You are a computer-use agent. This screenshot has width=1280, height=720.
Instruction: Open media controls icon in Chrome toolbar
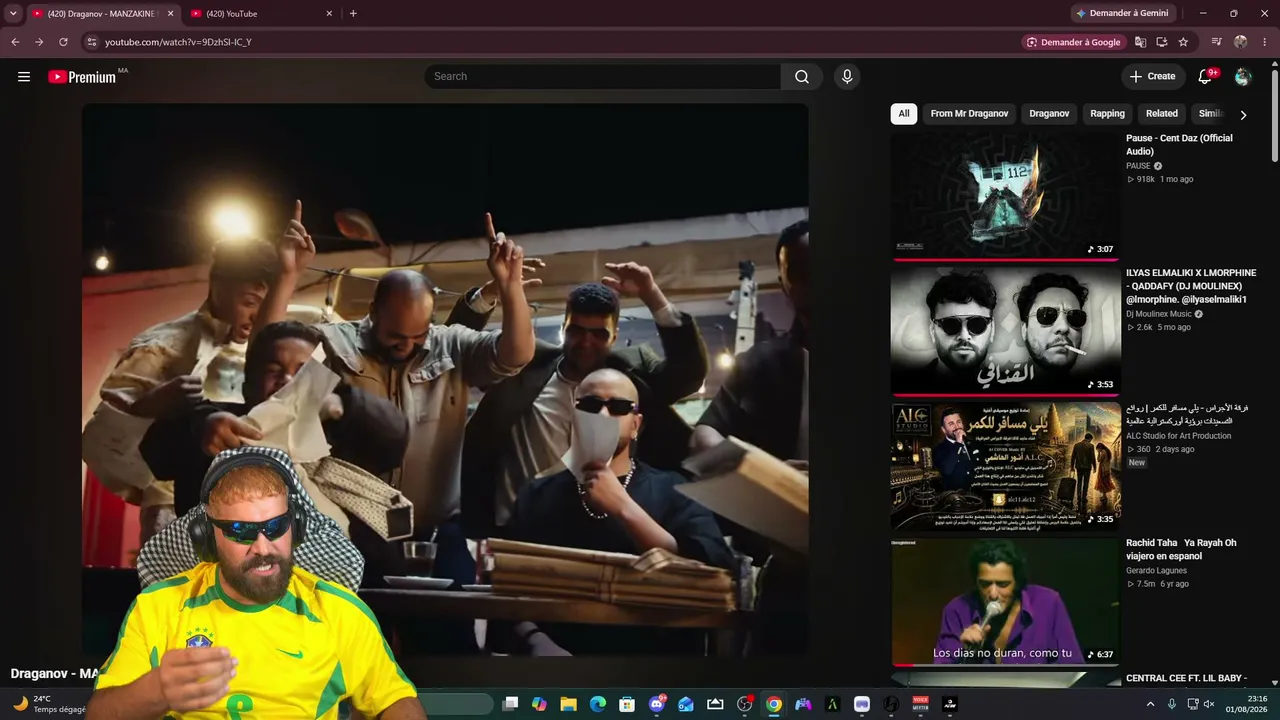1216,42
